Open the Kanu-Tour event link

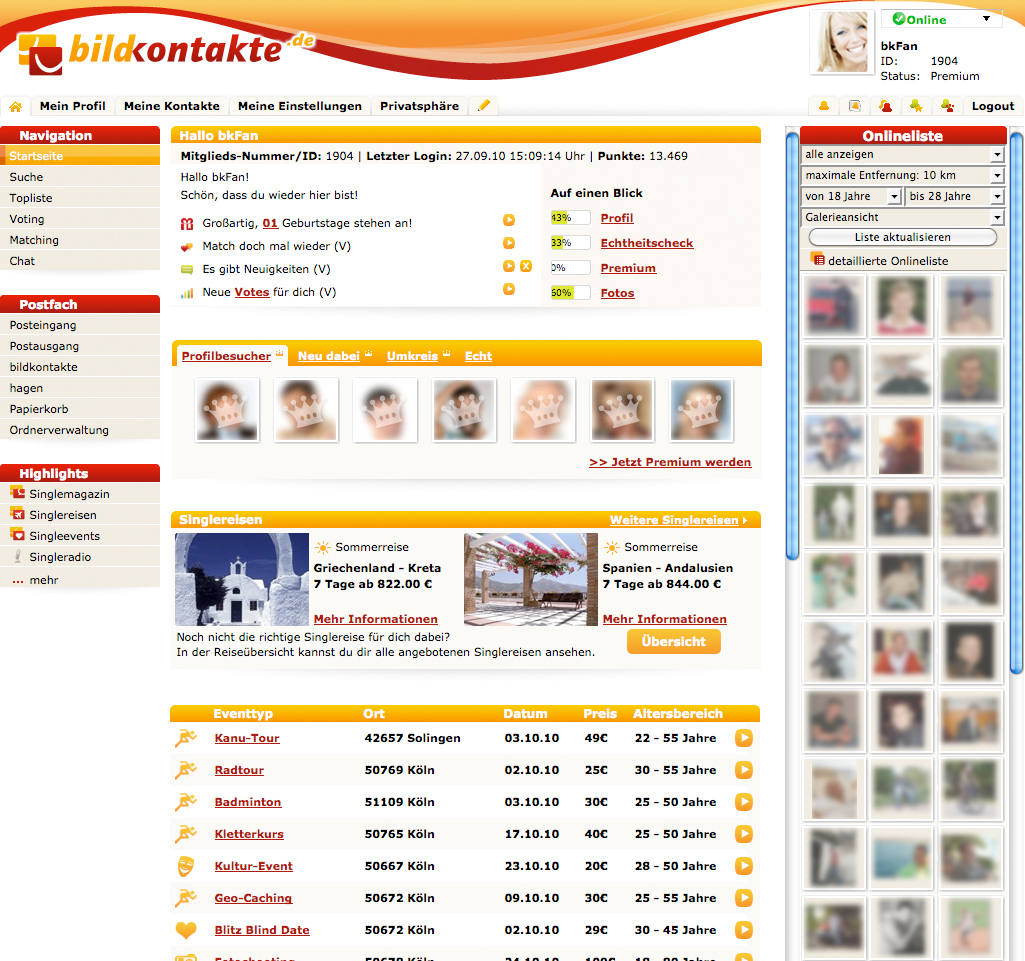pyautogui.click(x=247, y=738)
